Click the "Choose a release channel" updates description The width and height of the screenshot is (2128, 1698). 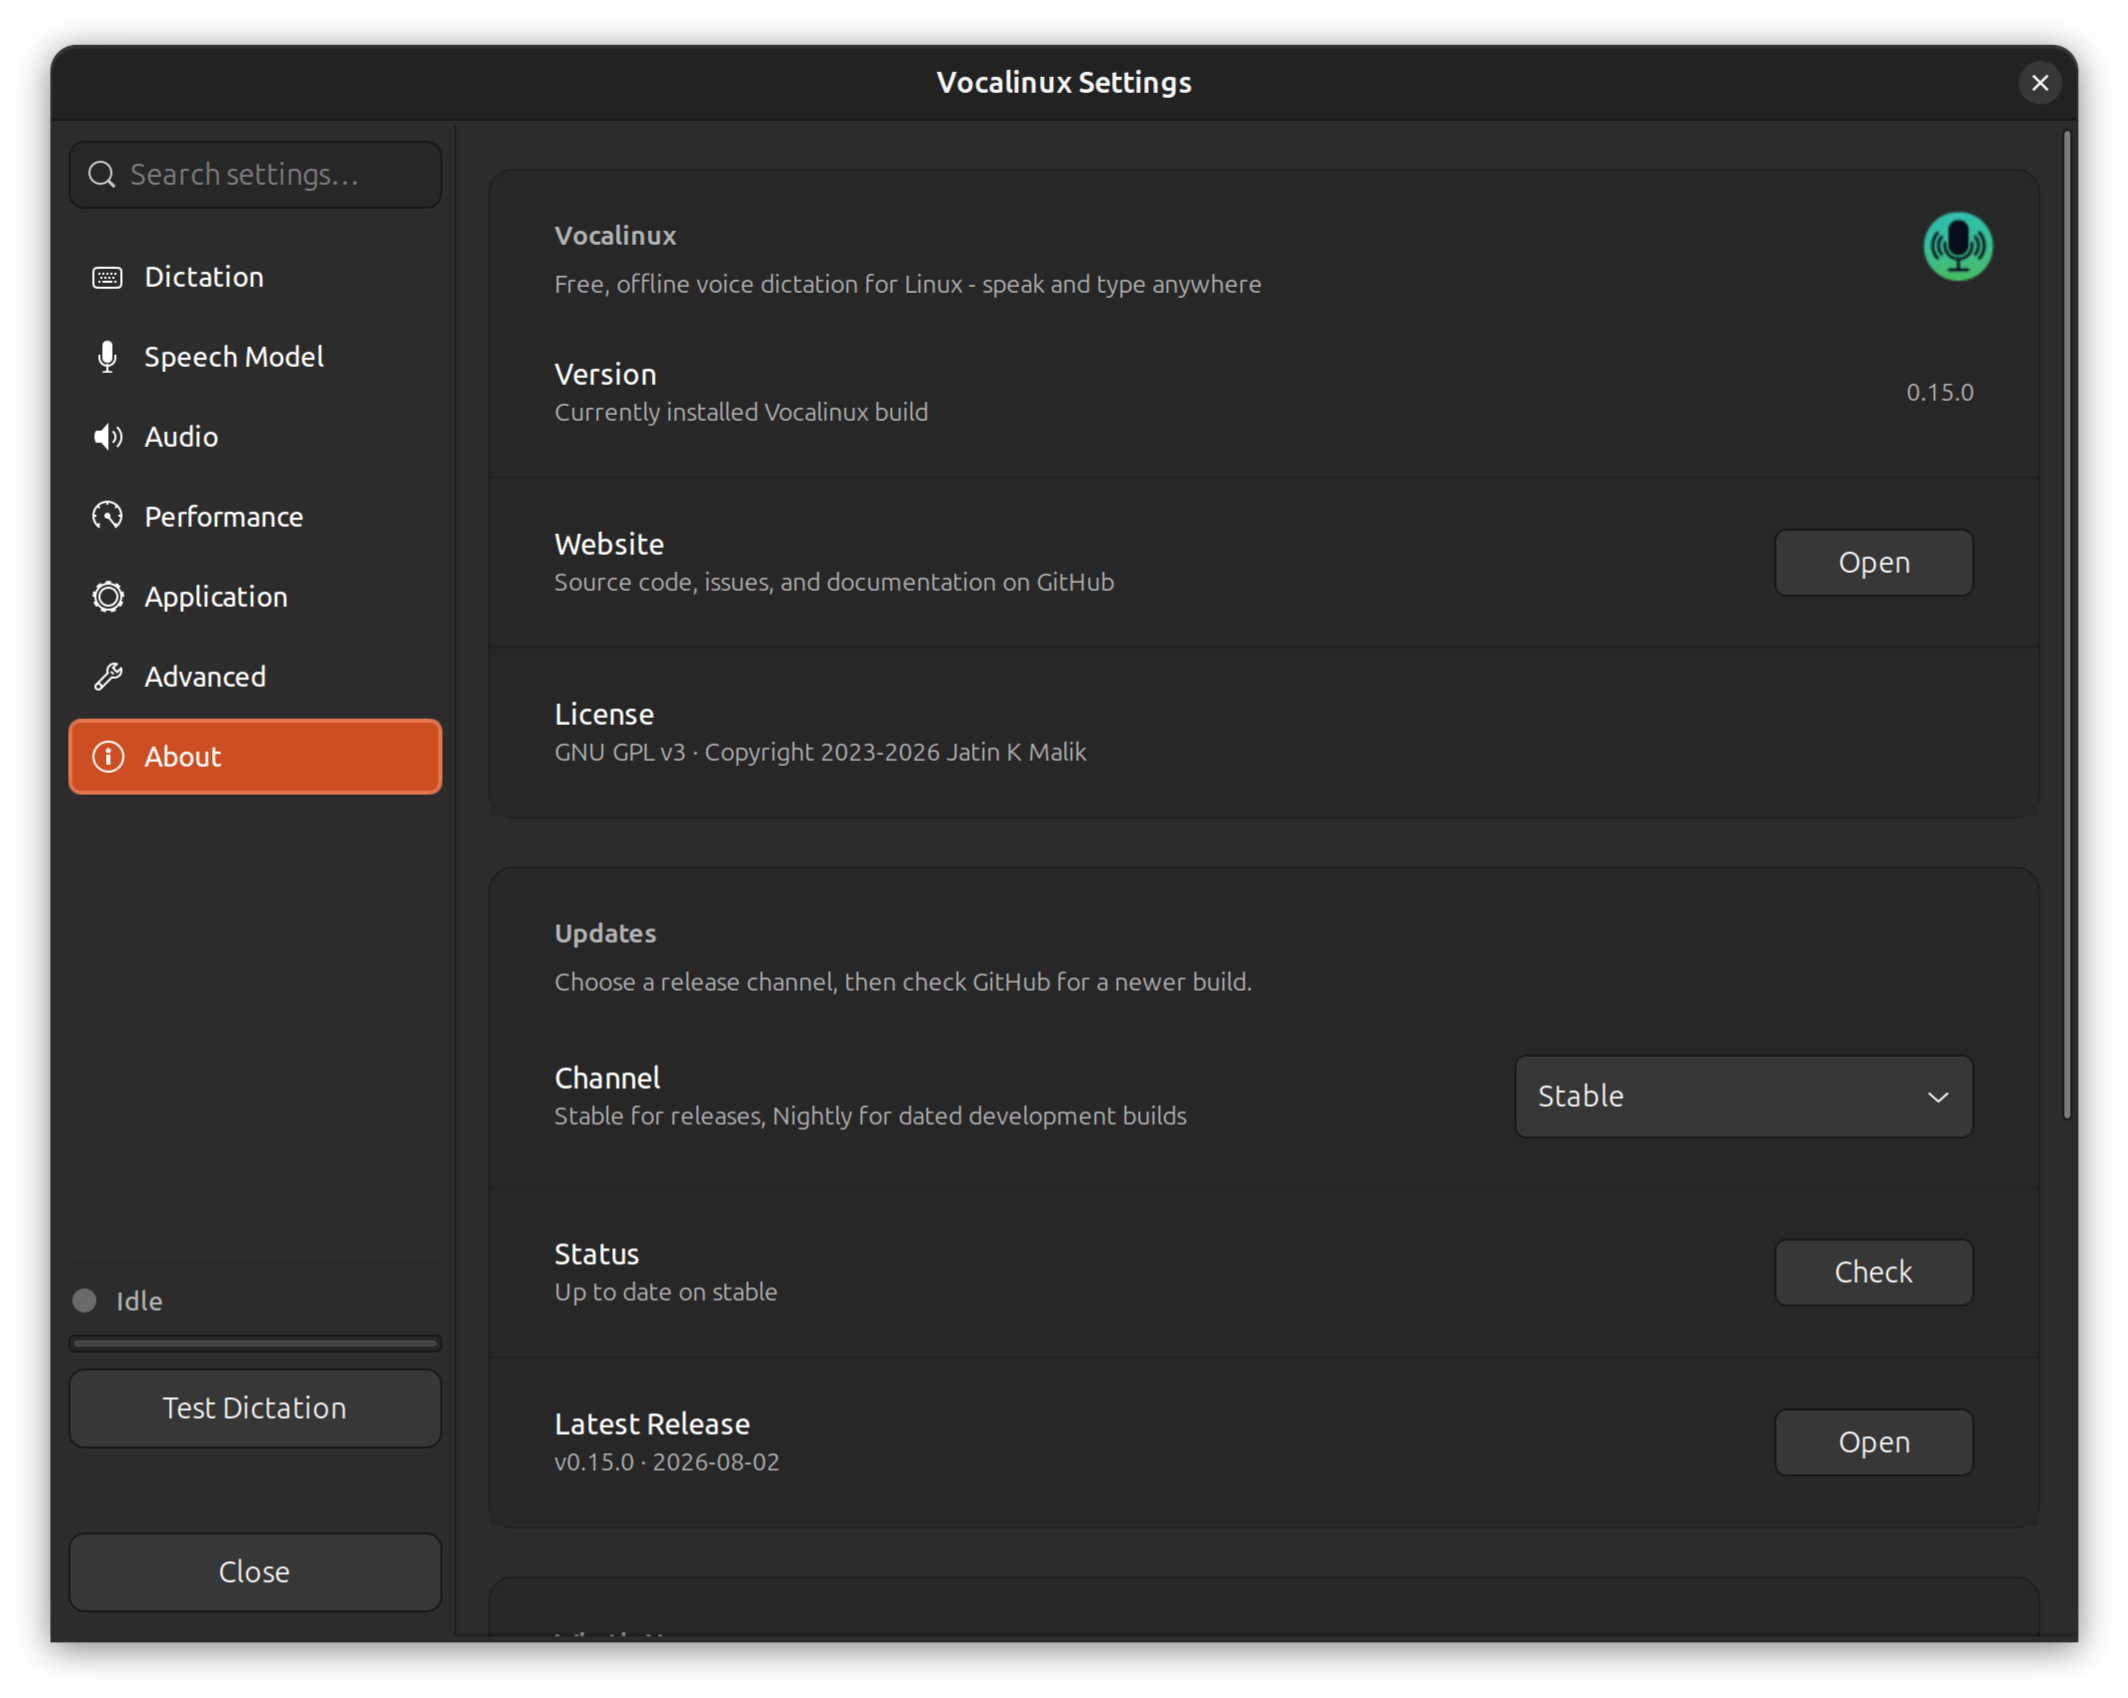tap(903, 982)
